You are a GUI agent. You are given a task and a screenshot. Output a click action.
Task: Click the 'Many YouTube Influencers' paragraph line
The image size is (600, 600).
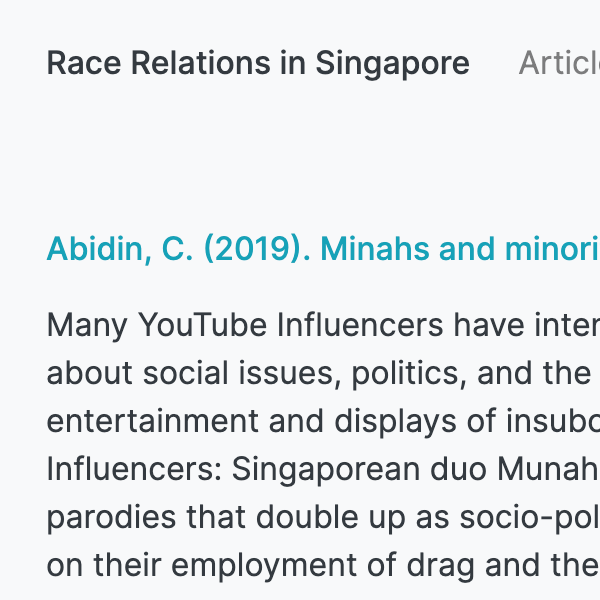coord(323,326)
